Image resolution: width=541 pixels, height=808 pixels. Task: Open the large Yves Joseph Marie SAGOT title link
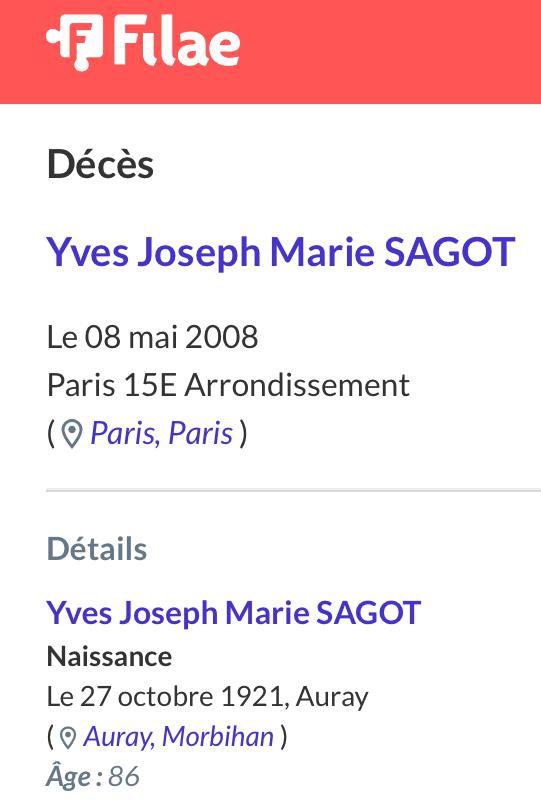tap(281, 252)
